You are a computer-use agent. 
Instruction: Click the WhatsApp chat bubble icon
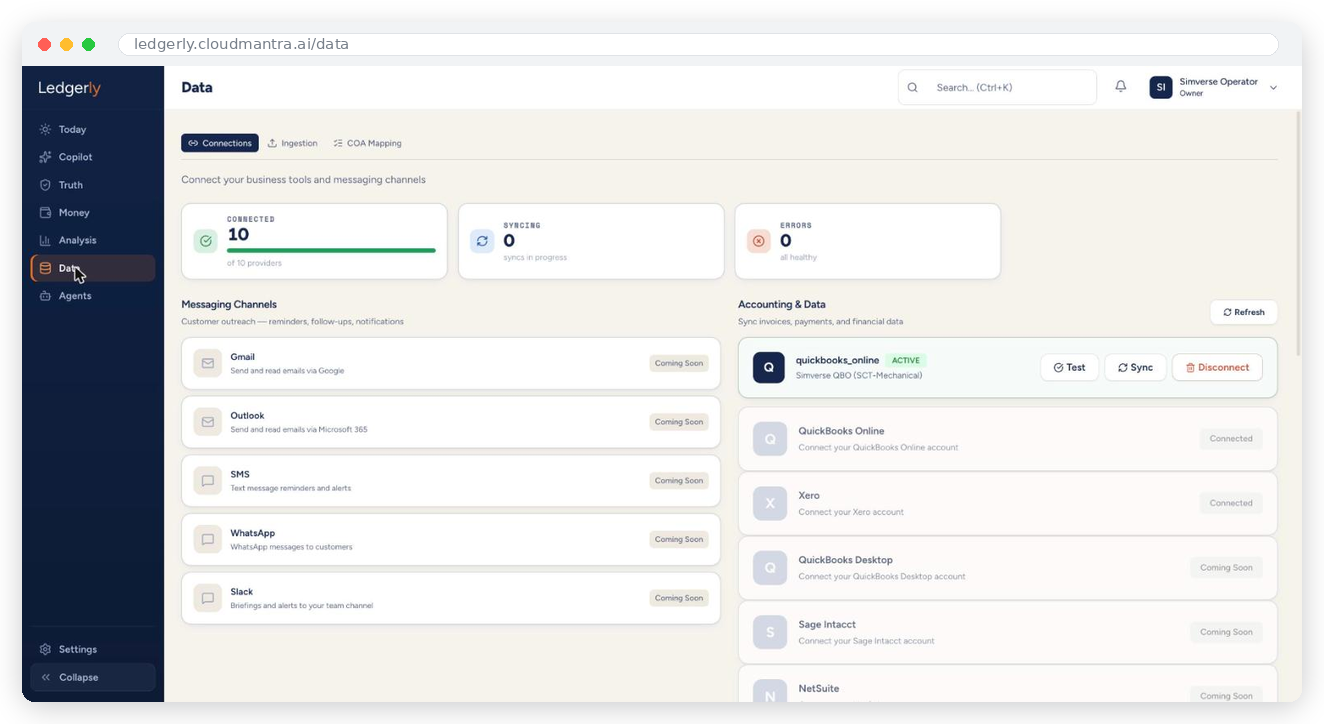pyautogui.click(x=208, y=539)
